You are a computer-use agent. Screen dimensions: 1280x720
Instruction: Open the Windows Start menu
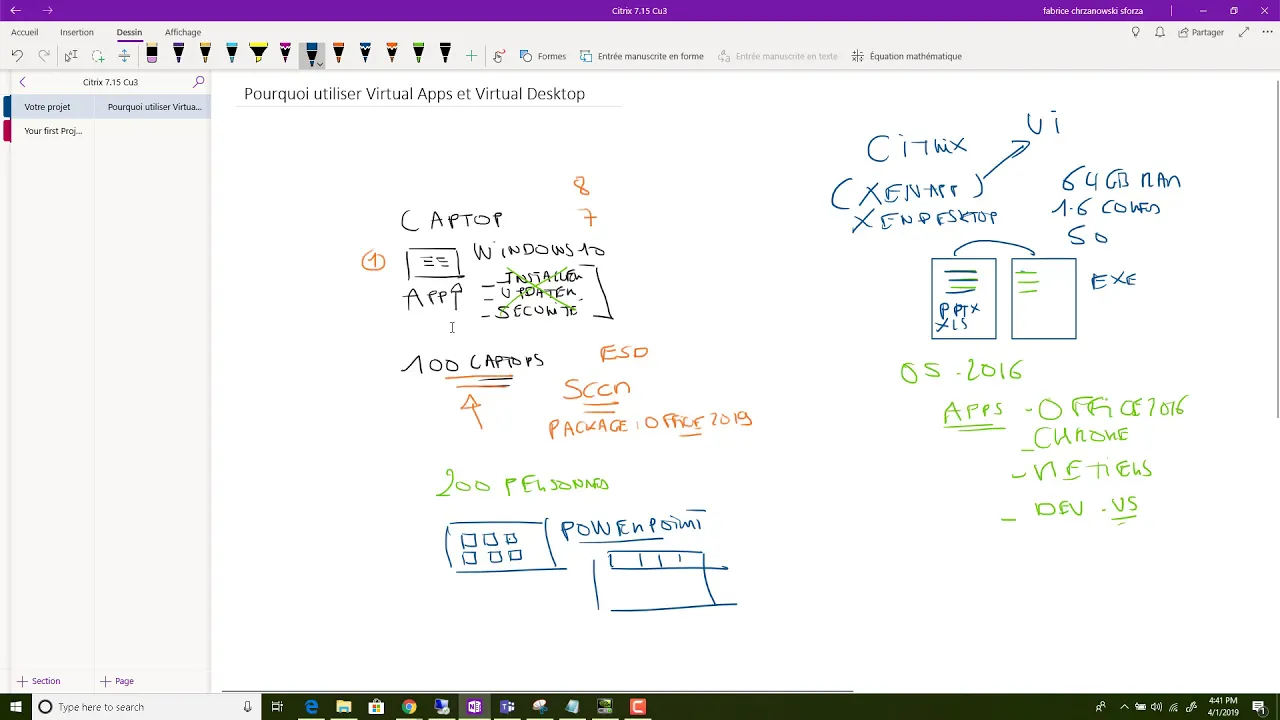tap(15, 707)
